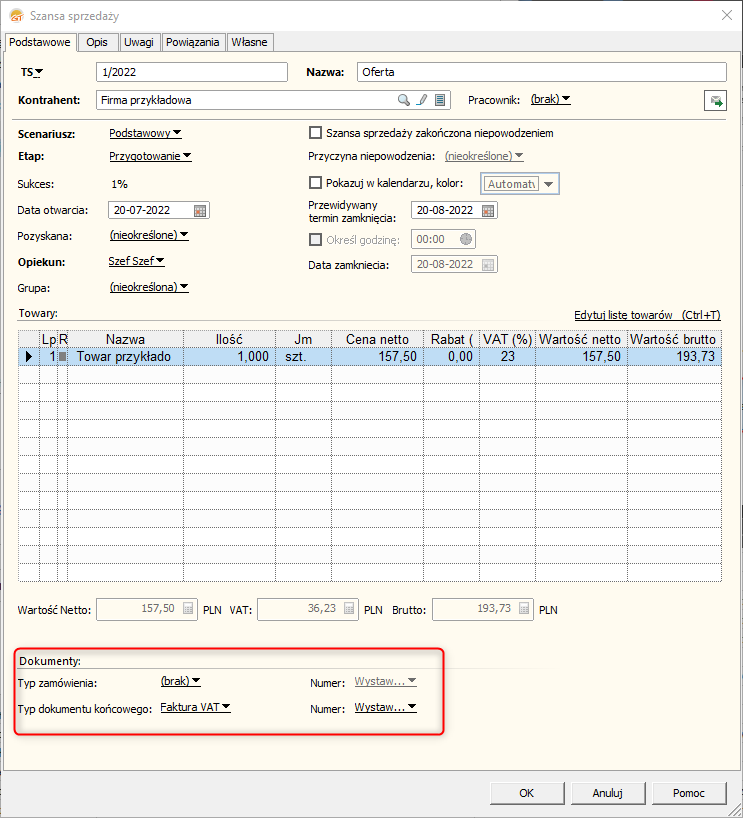Click the Jm cell showing szt.

[x=303, y=357]
